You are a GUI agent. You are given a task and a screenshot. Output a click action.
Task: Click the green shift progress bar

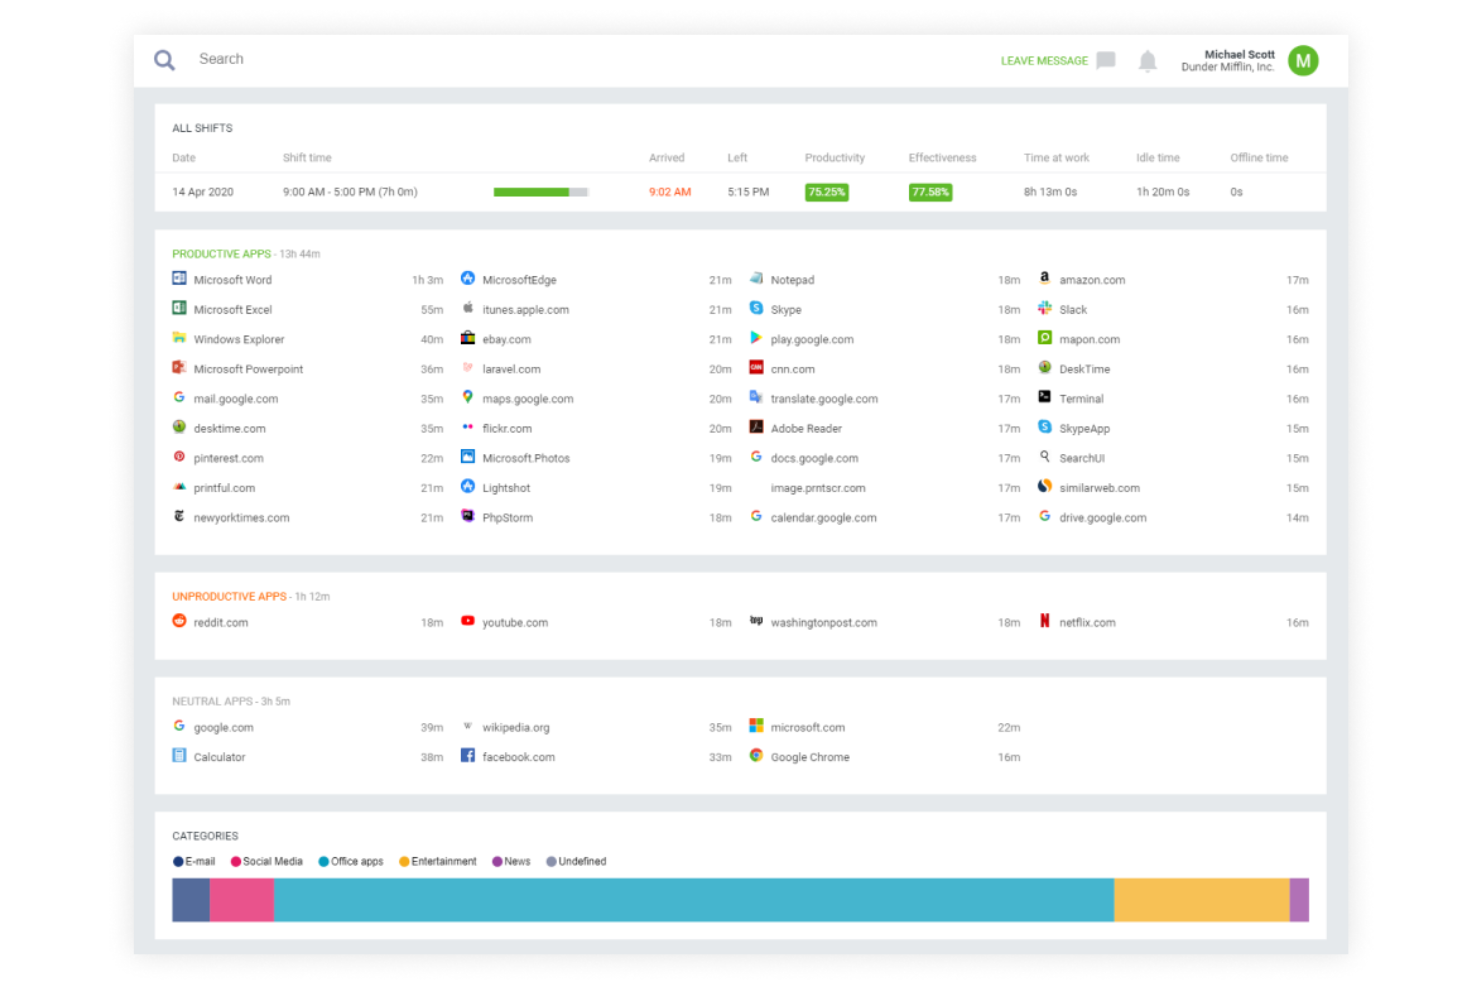(532, 191)
